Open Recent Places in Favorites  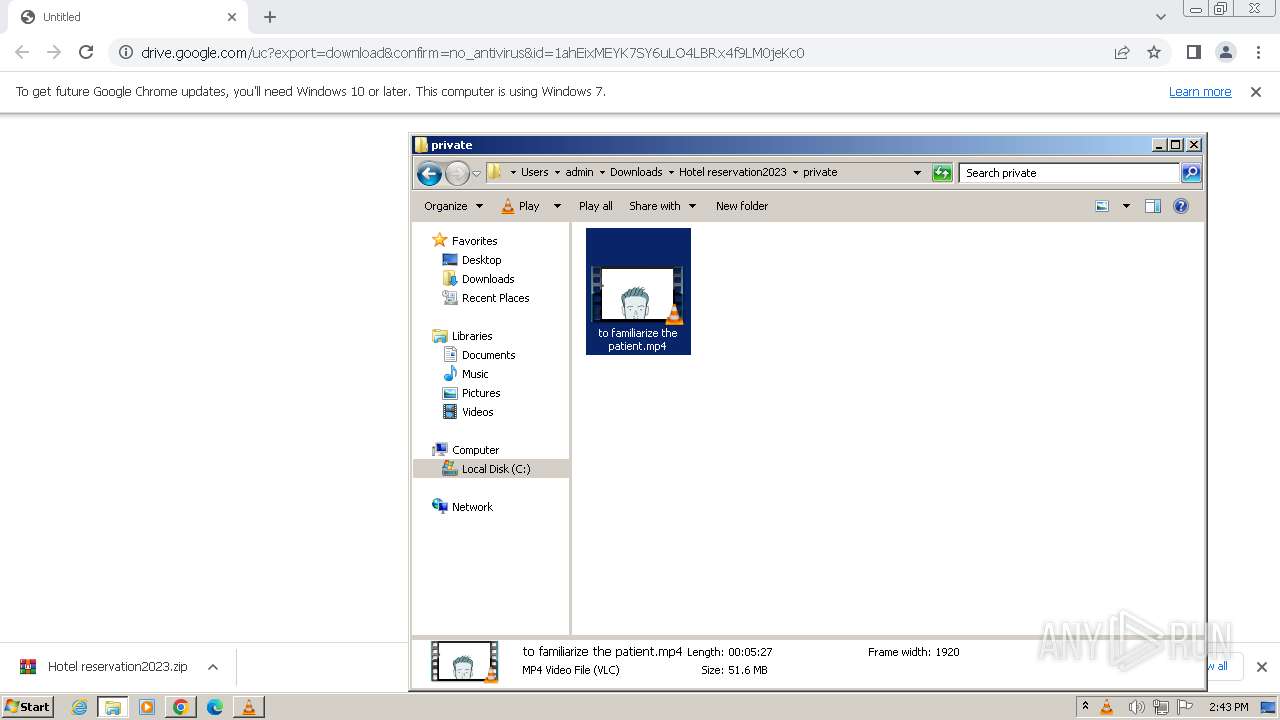[495, 298]
